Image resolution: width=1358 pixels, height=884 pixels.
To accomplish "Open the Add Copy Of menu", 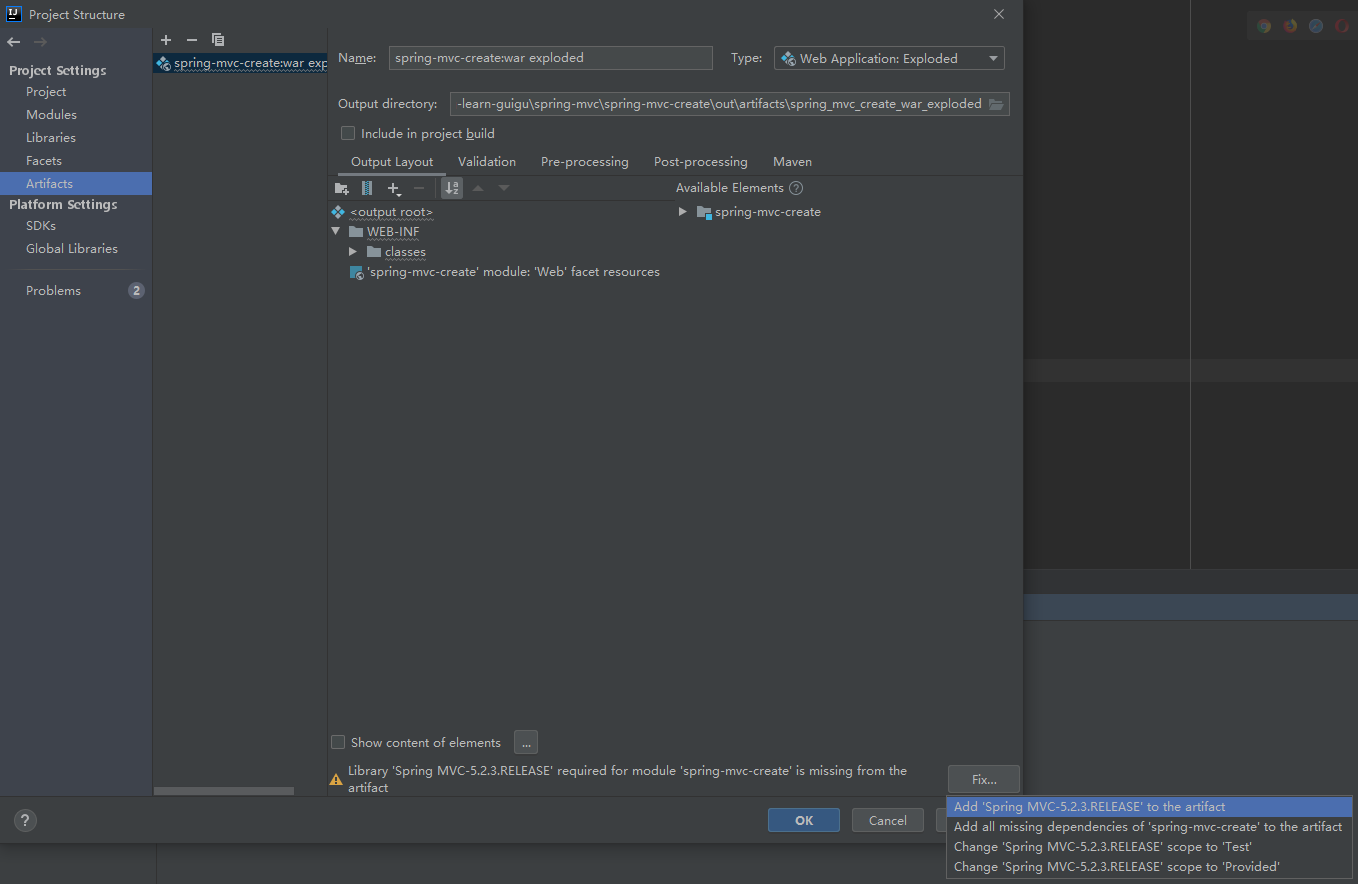I will (394, 188).
